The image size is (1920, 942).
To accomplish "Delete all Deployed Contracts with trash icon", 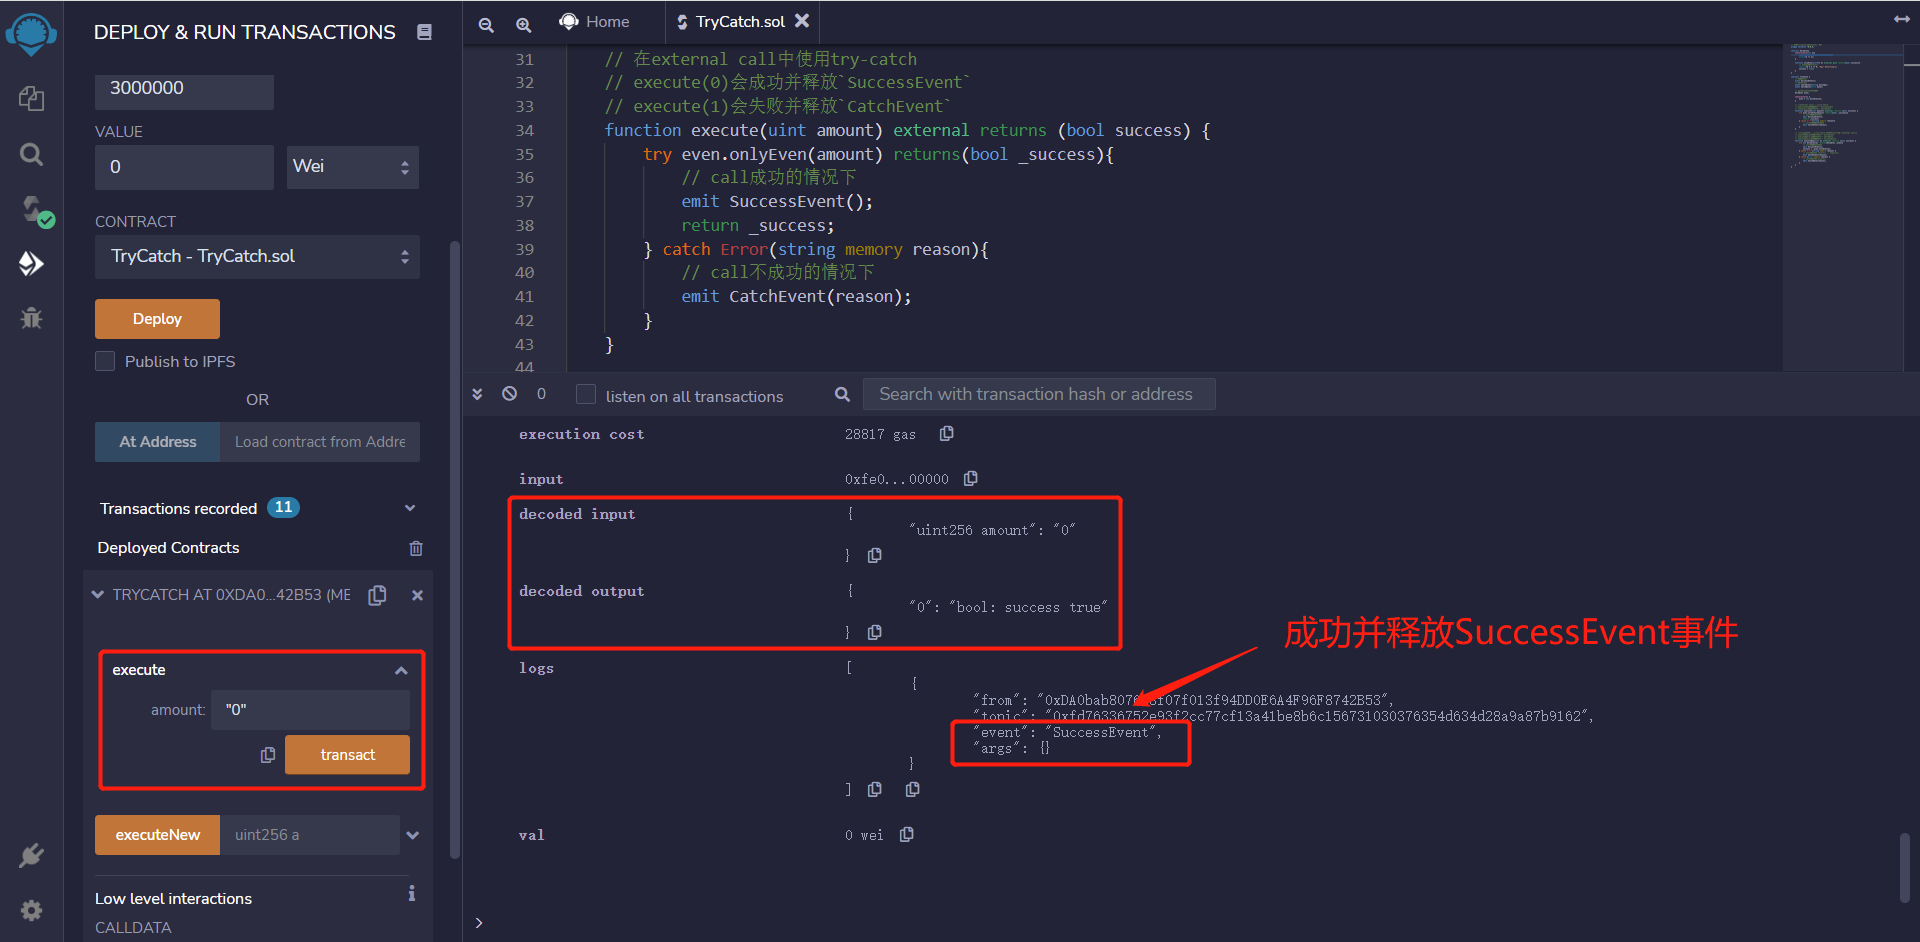I will pyautogui.click(x=415, y=548).
